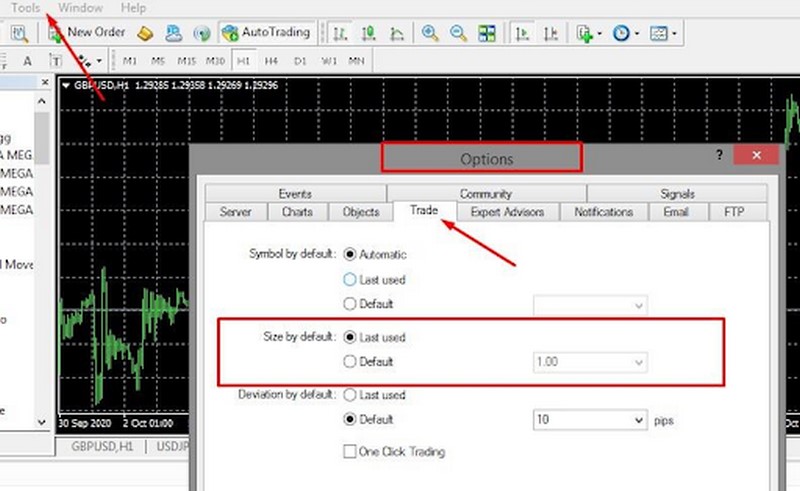Open the Help menu
This screenshot has height=491, width=800.
click(x=133, y=8)
